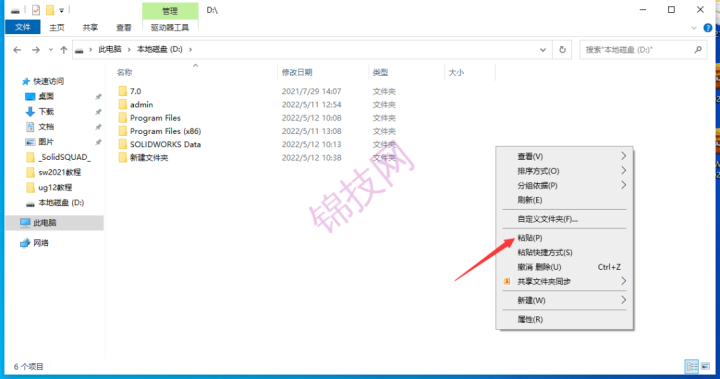The image size is (720, 379).
Task: Open the quick access toolbar customize dropdown
Action: (x=62, y=10)
